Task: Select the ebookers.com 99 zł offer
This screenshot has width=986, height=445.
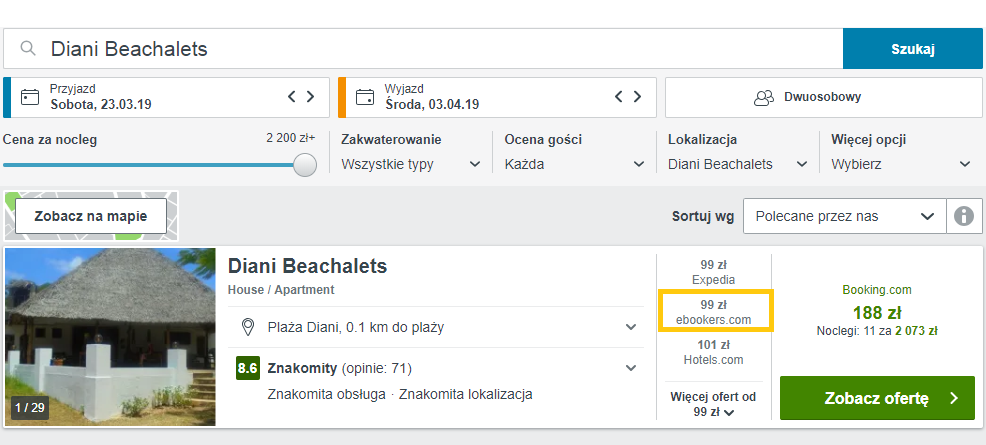Action: tap(714, 312)
